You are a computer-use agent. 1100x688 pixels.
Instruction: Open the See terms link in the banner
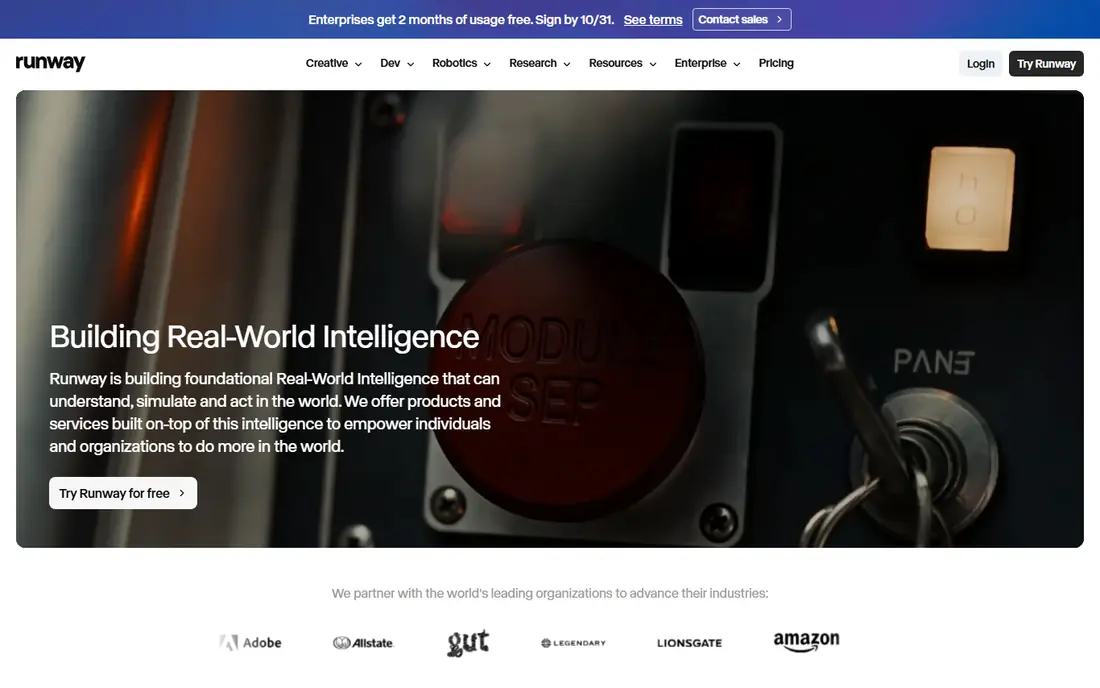coord(653,20)
